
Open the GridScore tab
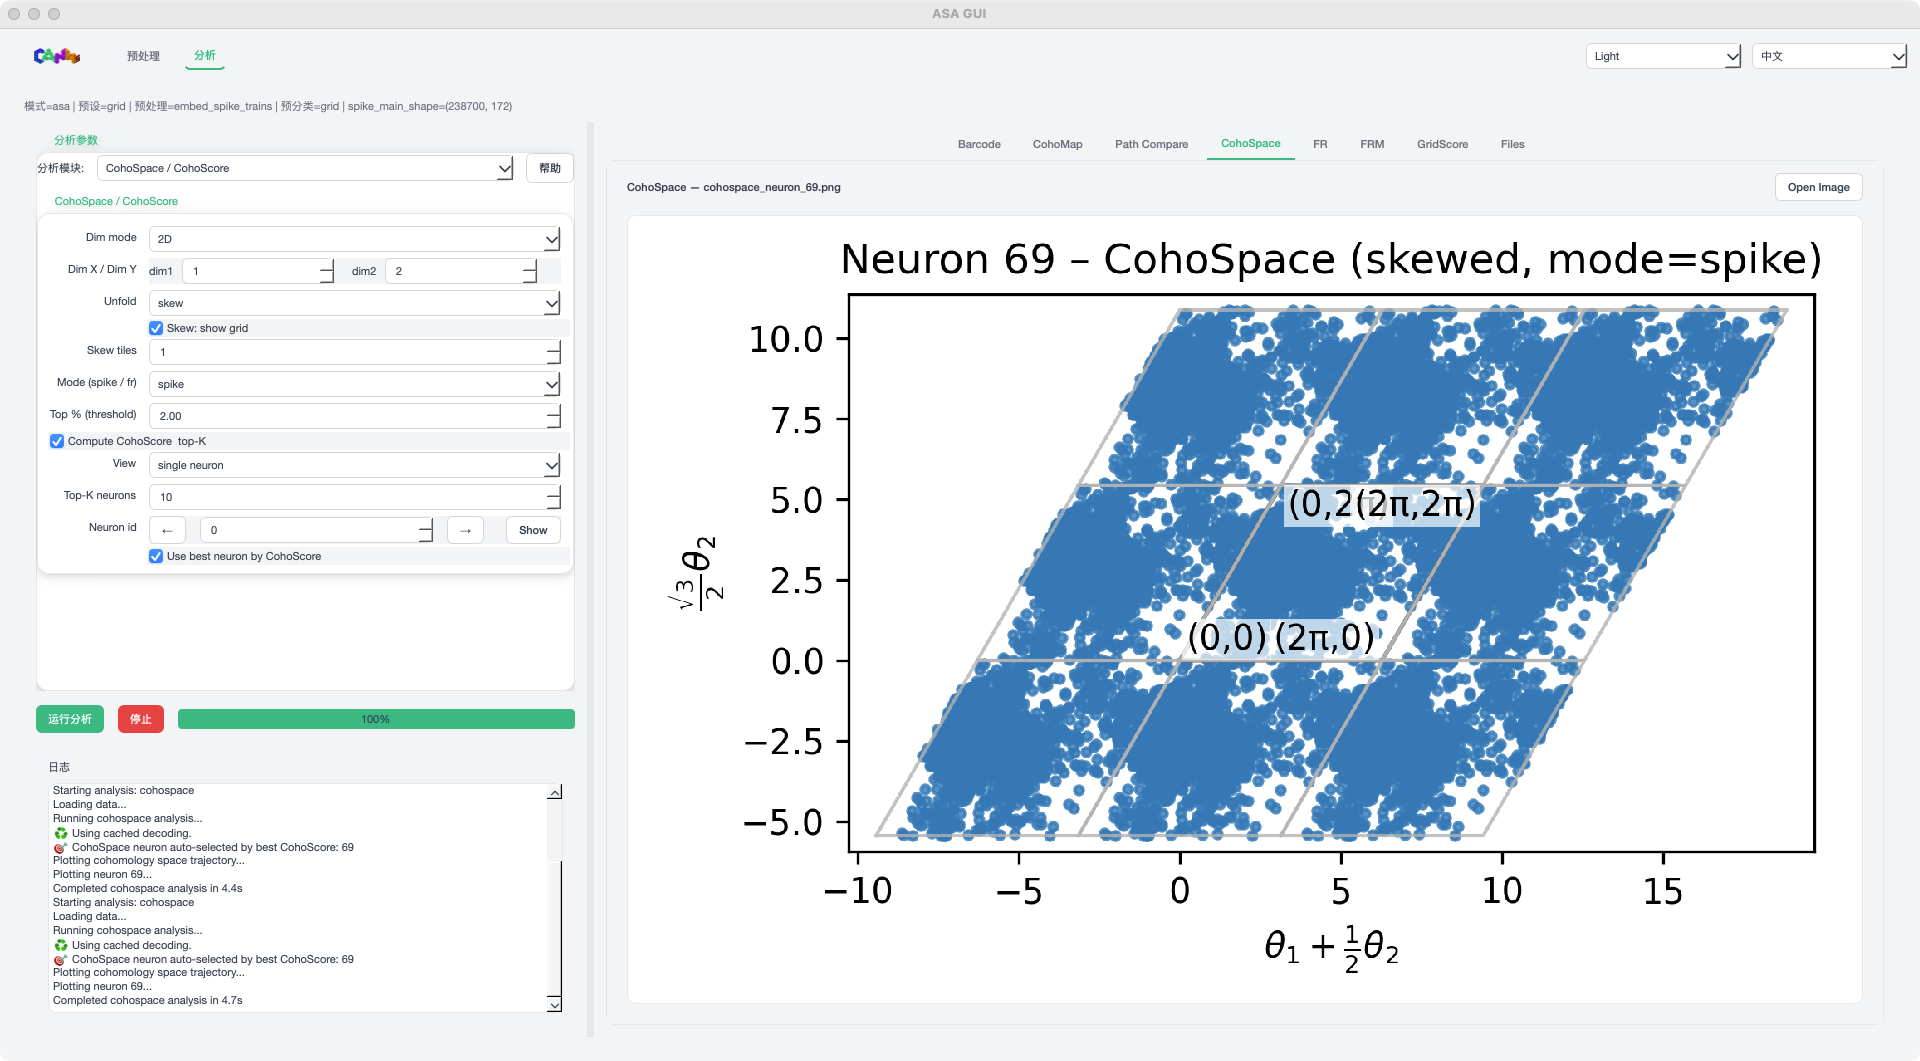[1442, 144]
